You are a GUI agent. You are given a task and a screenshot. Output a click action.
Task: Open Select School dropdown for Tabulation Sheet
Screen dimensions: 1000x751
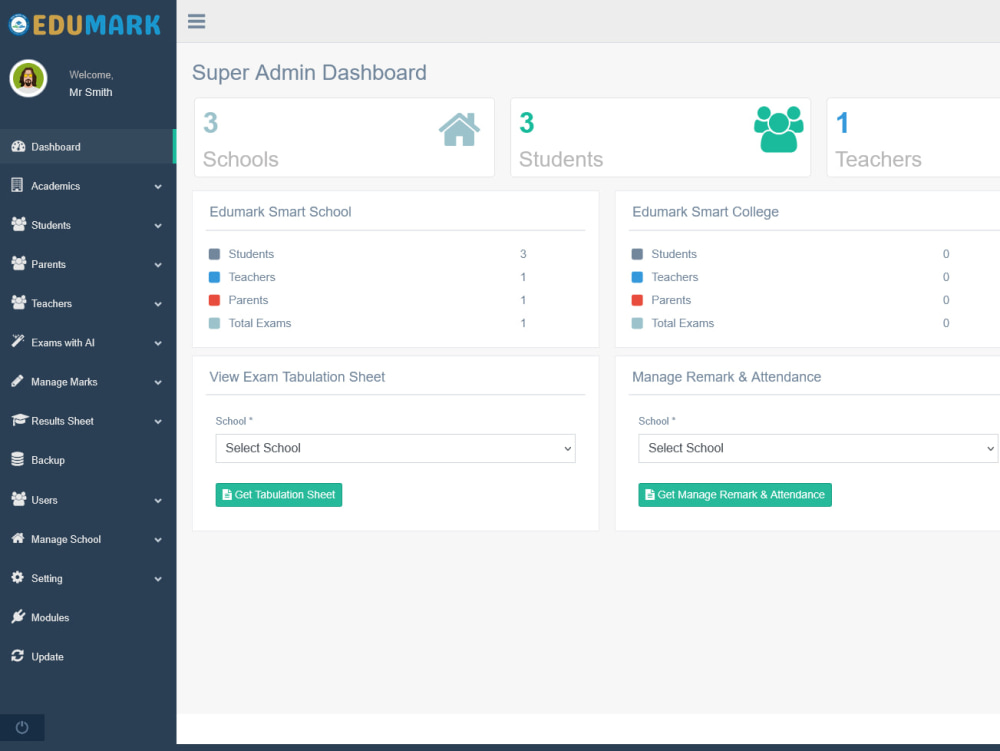pyautogui.click(x=395, y=448)
